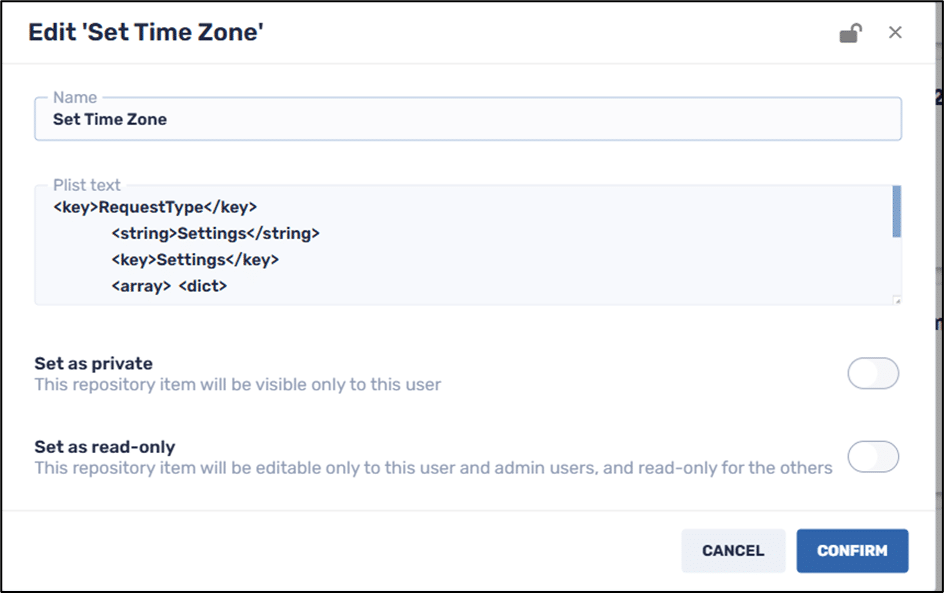Confirm the Set Time Zone edits
Image resolution: width=944 pixels, height=593 pixels.
point(852,551)
